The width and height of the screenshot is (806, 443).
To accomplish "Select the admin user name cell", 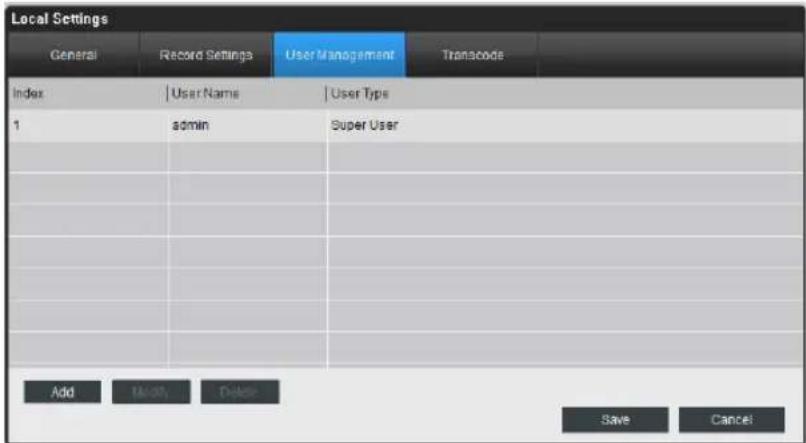I will tap(247, 125).
